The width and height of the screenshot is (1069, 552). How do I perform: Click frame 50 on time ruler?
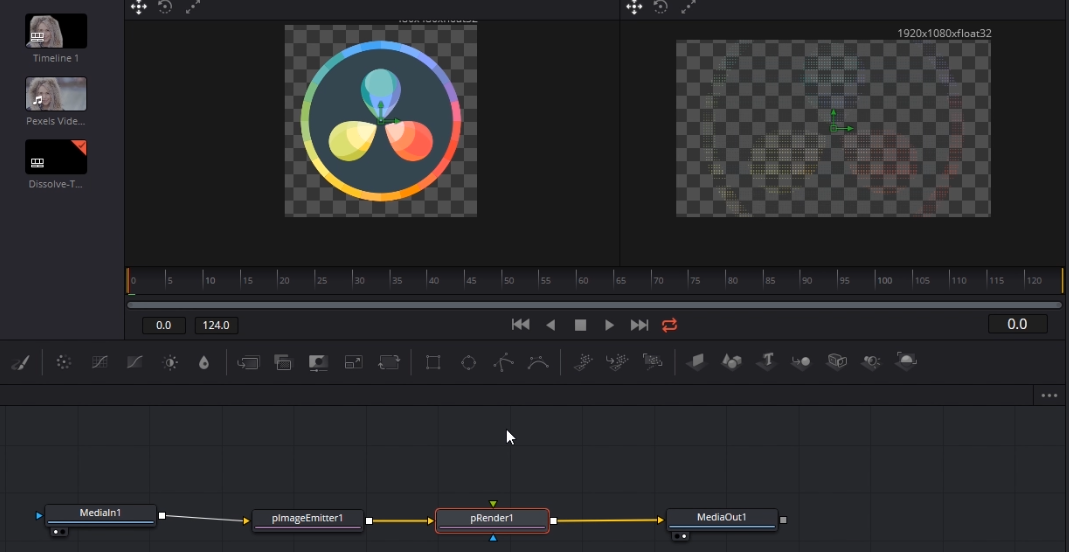point(507,281)
